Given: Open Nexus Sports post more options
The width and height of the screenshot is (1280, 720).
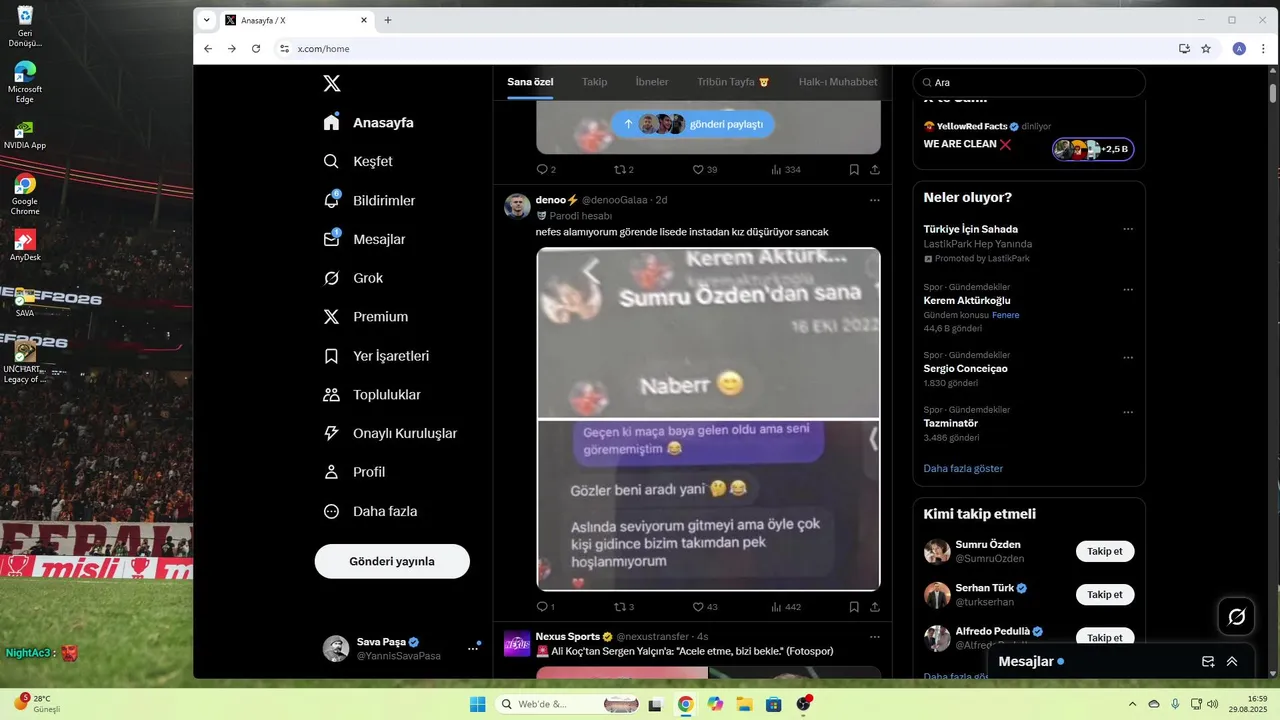Looking at the screenshot, I should pos(875,636).
